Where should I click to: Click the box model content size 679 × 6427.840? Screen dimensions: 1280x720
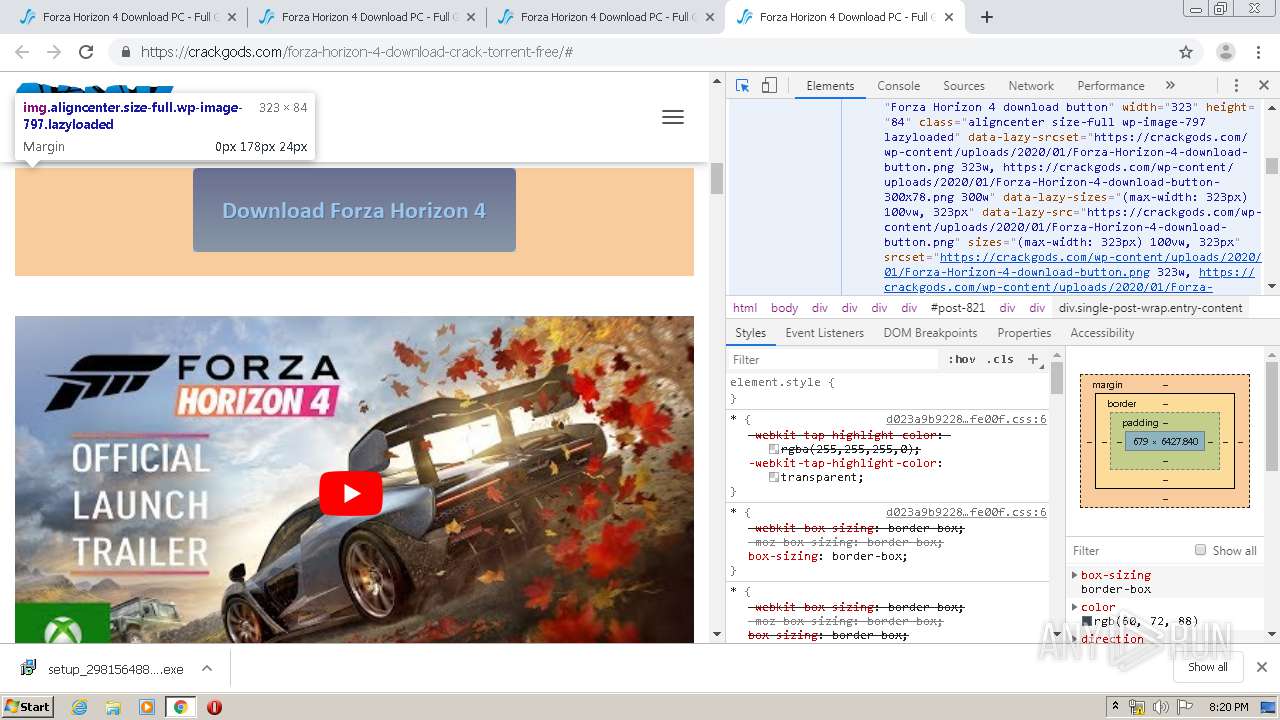[x=1165, y=441]
